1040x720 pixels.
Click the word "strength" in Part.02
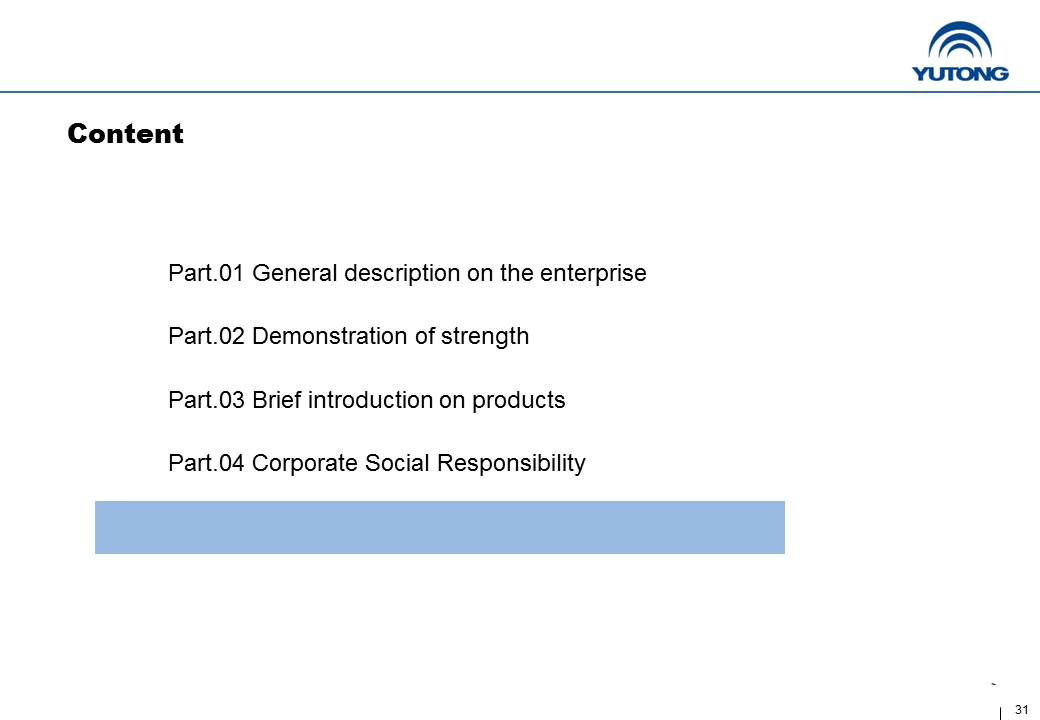coord(485,337)
